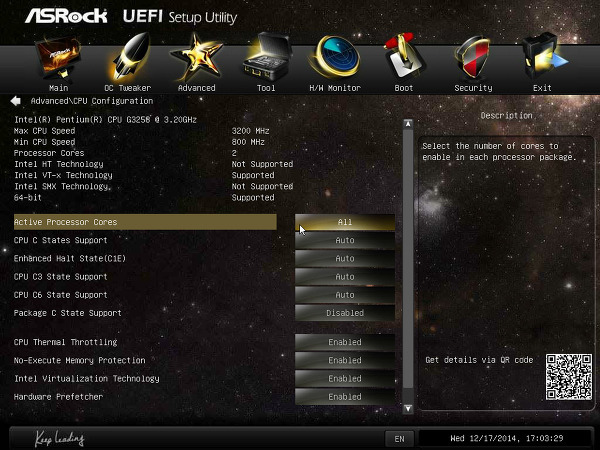Open the Boot joystick icon

(x=404, y=57)
